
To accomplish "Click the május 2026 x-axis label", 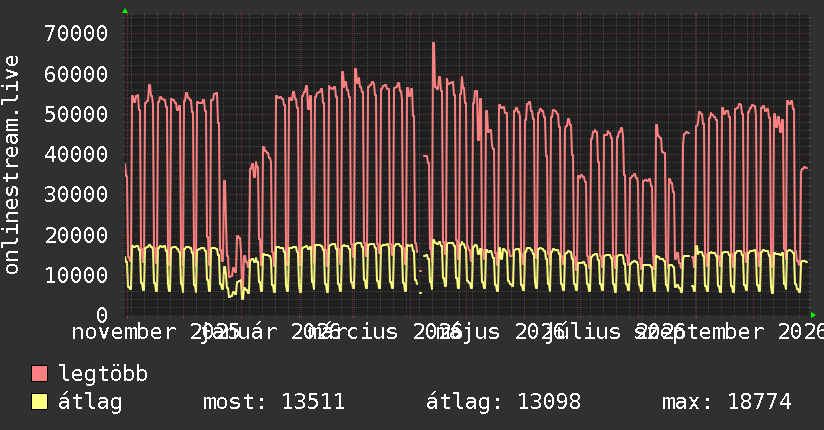I will [501, 332].
